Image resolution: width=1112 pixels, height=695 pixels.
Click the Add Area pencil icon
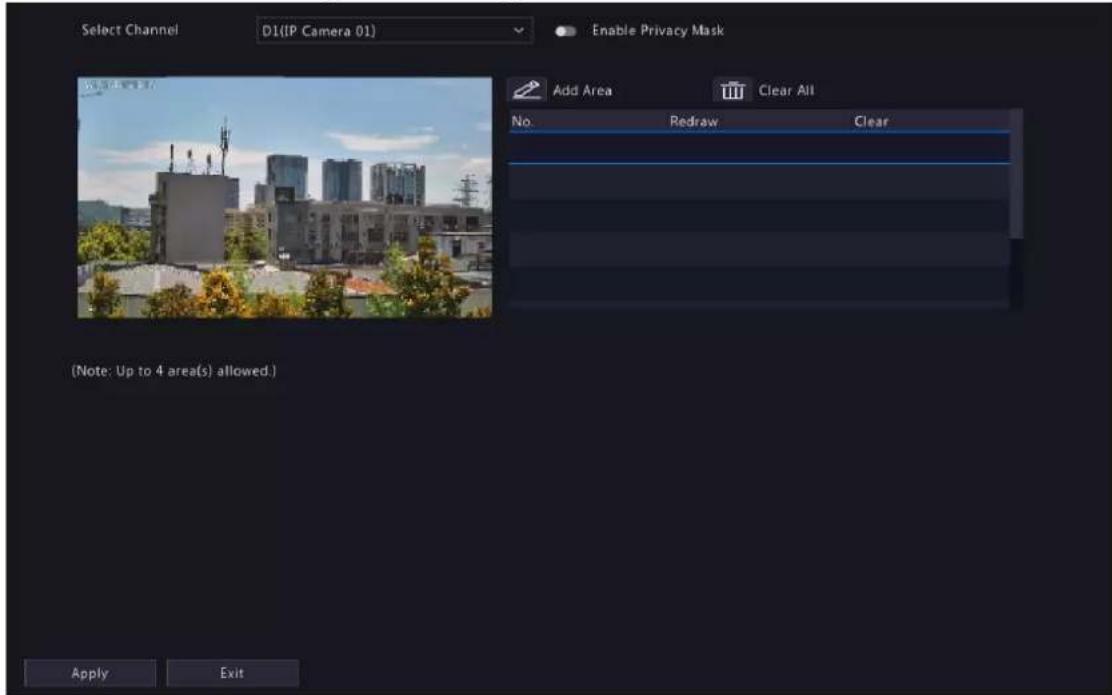(526, 90)
